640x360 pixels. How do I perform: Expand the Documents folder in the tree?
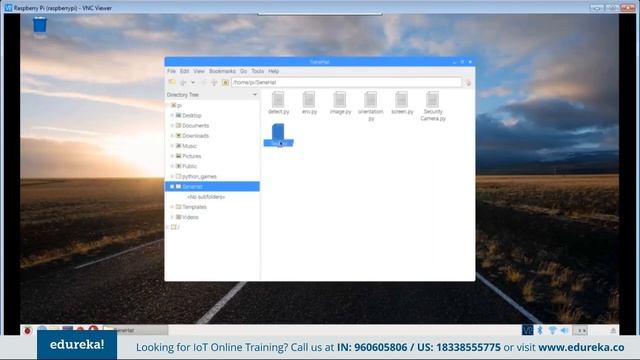(x=172, y=126)
